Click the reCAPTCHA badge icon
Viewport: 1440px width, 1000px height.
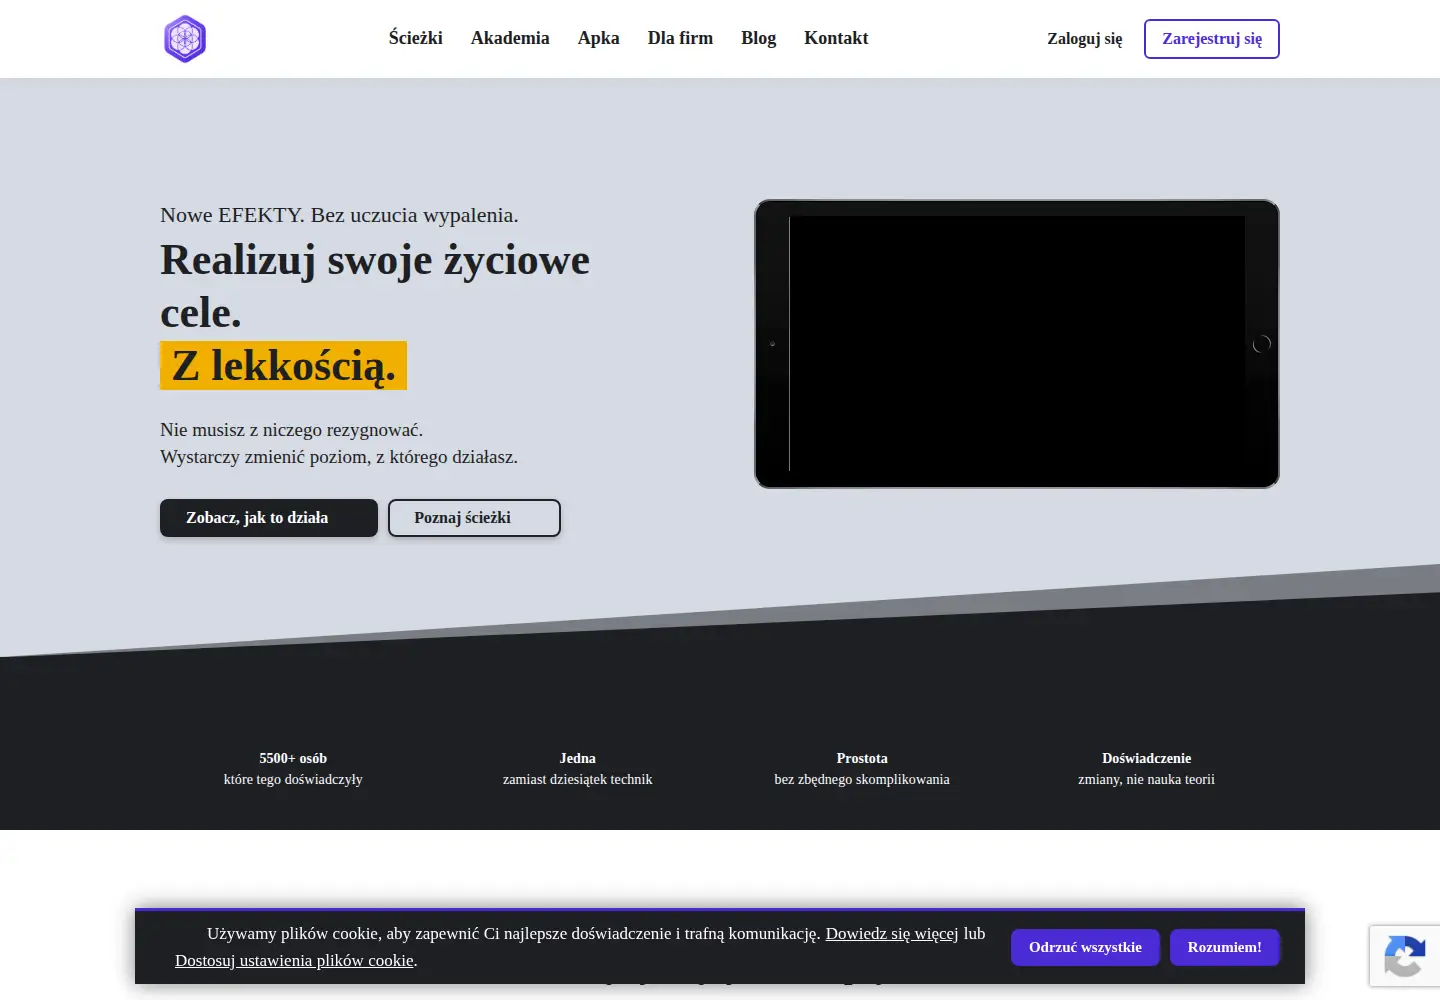(x=1404, y=956)
